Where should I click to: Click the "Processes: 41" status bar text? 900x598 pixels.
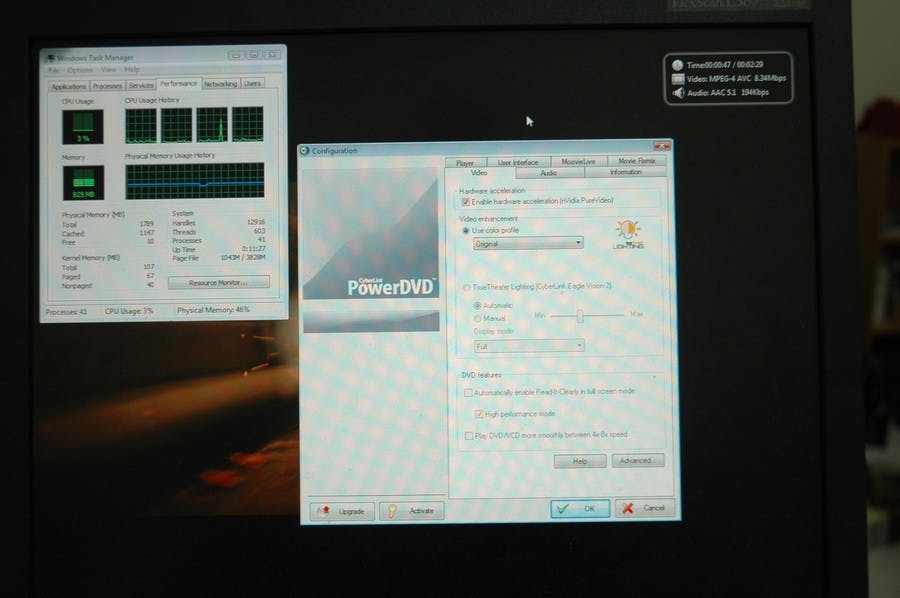tap(66, 312)
